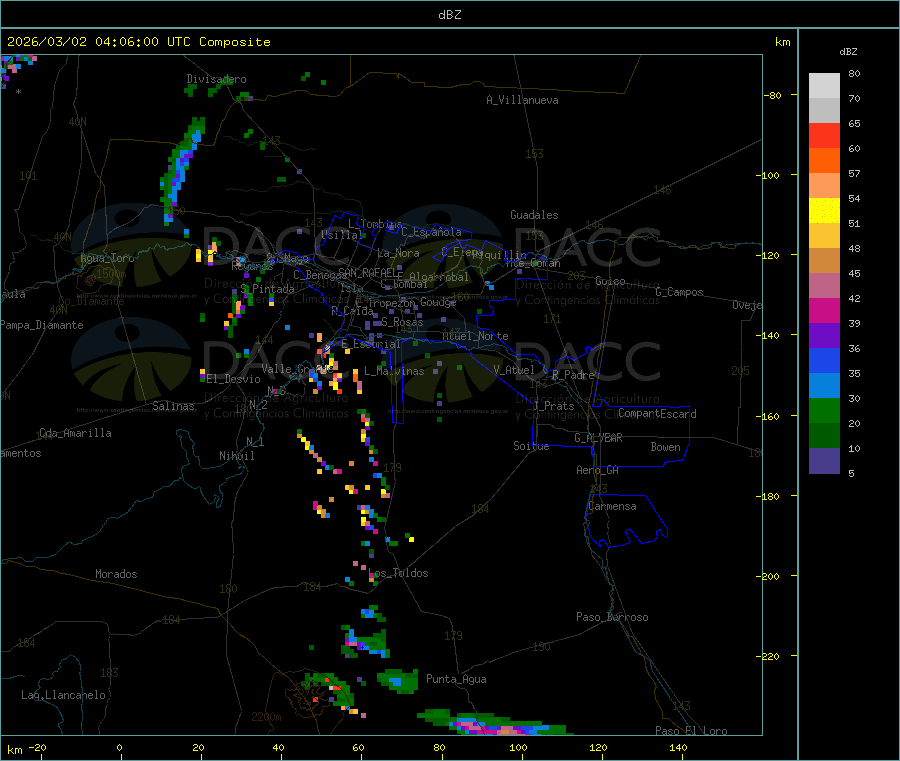Click the green-blue echo band below Divisadero
The height and width of the screenshot is (761, 900).
click(181, 170)
